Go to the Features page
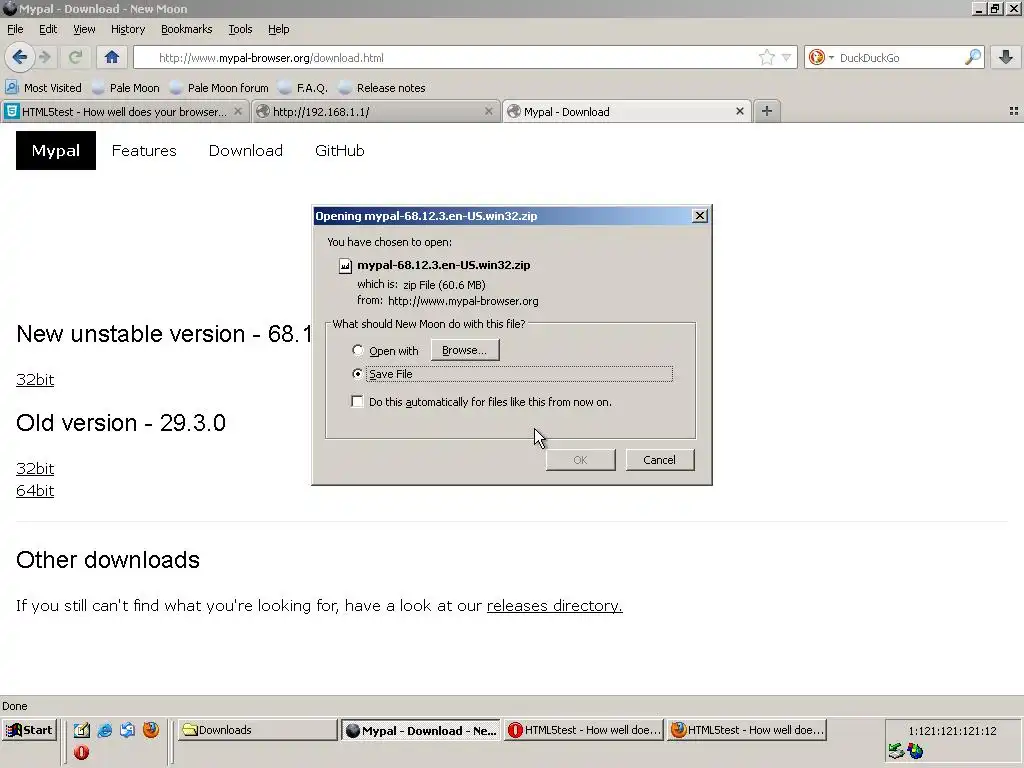The width and height of the screenshot is (1024, 768). [144, 151]
